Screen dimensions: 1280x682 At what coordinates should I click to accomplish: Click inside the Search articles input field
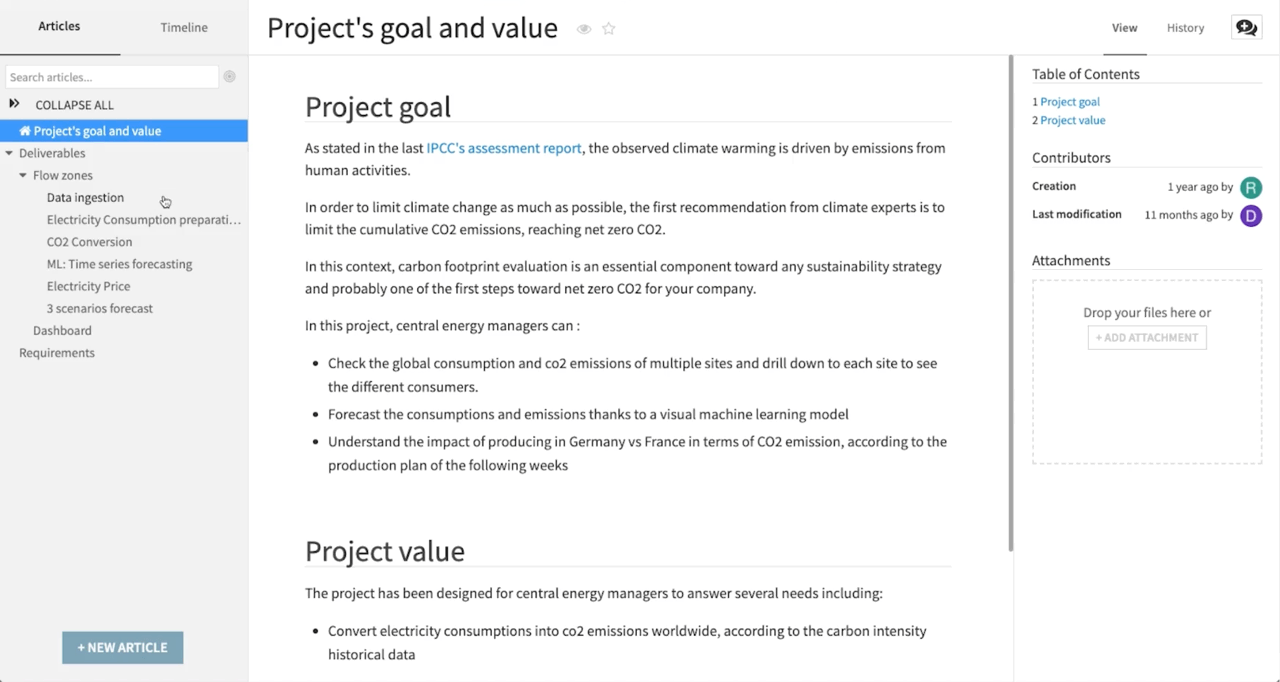coord(110,77)
